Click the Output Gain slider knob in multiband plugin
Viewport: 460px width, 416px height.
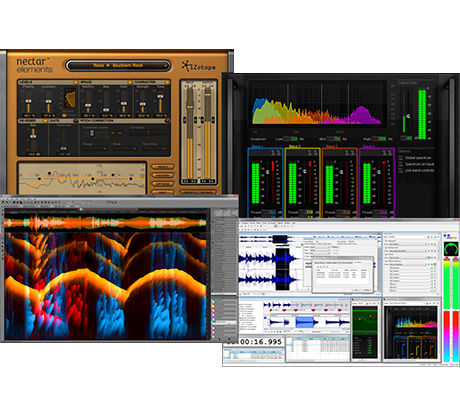click(x=408, y=116)
